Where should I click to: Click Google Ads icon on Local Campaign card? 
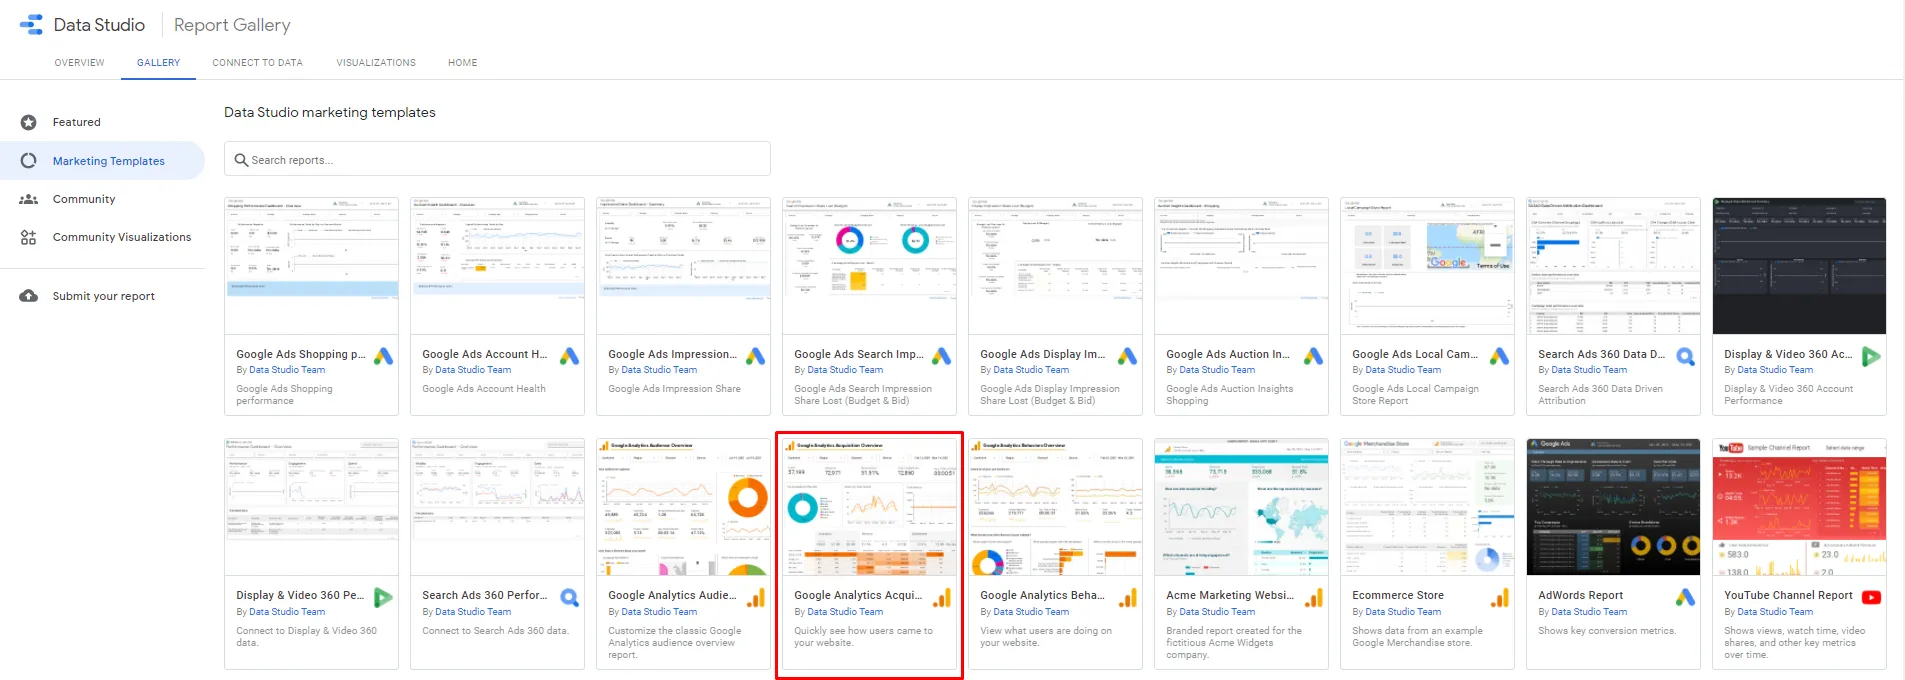pos(1500,356)
